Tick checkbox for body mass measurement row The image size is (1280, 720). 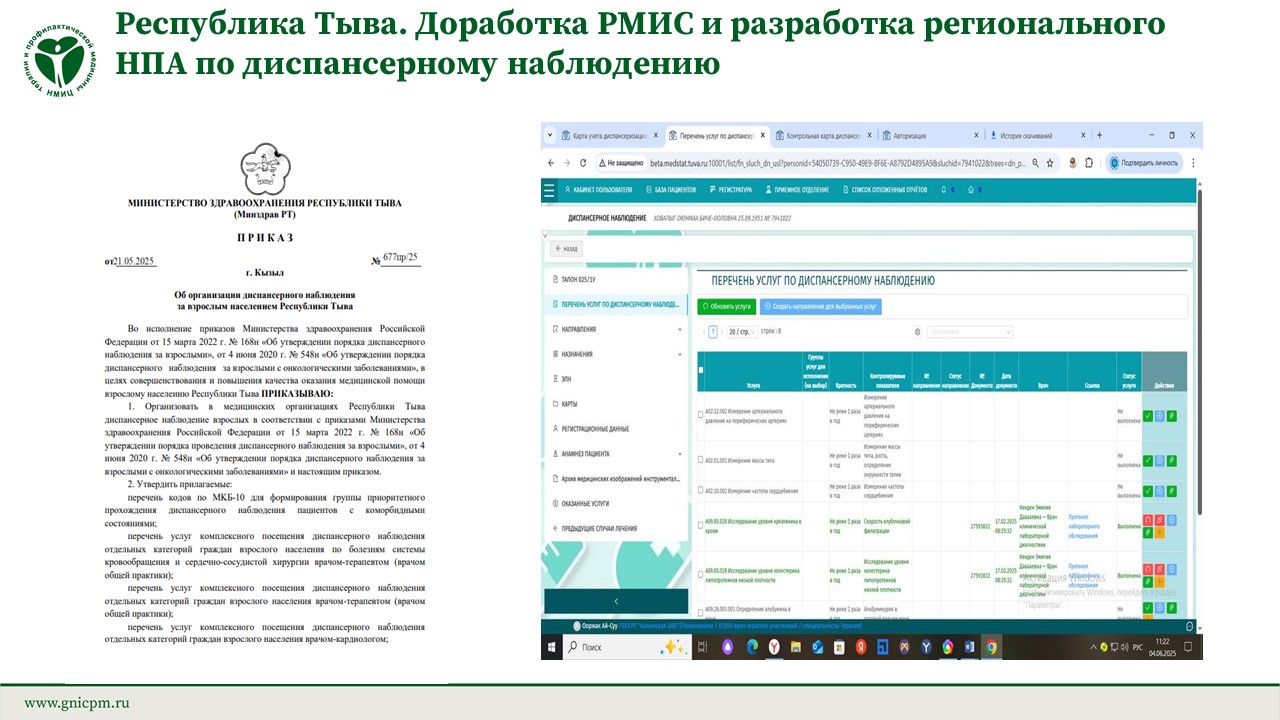[700, 460]
